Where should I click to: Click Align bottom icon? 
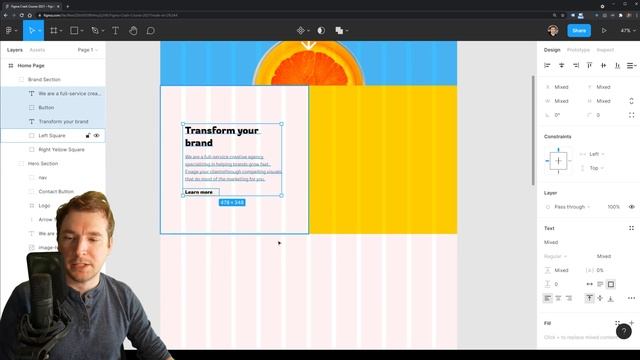pos(617,65)
